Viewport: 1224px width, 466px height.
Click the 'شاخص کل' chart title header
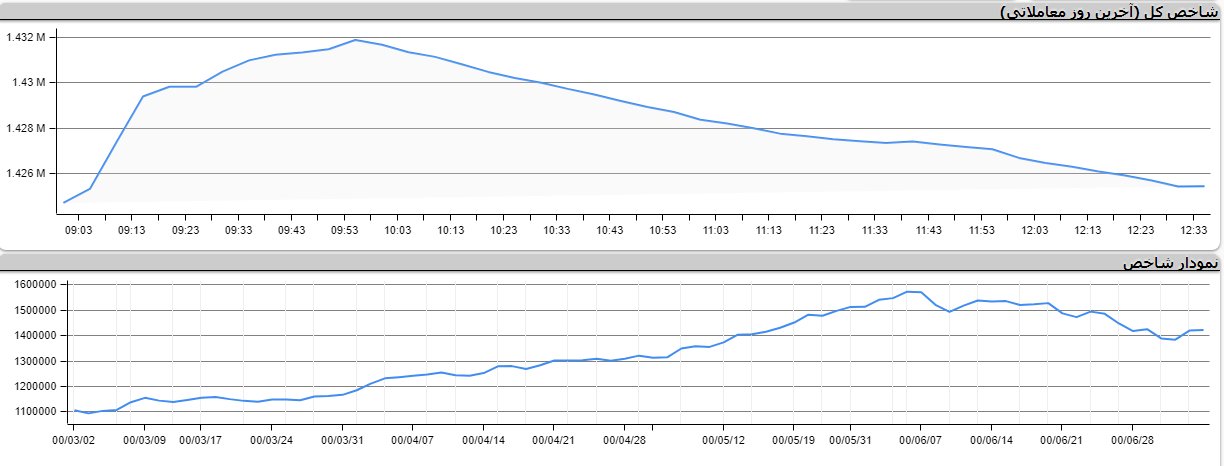coord(1109,12)
